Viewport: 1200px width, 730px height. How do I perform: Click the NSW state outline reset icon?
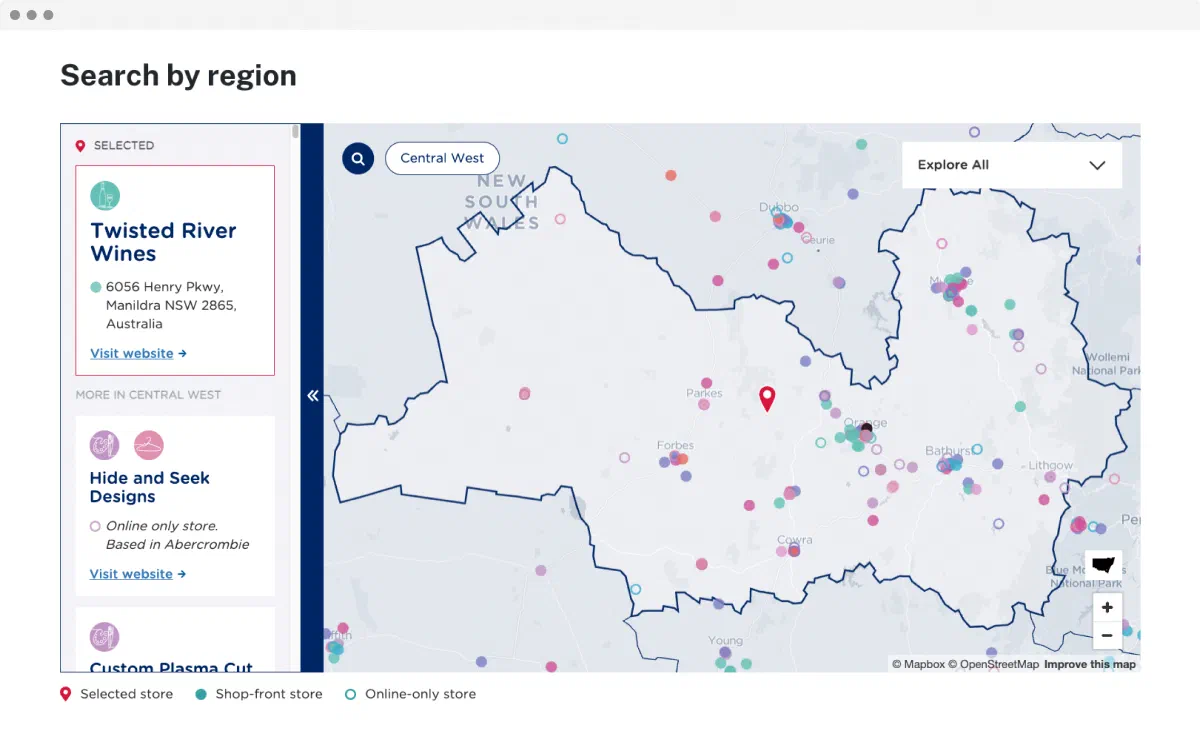tap(1103, 565)
